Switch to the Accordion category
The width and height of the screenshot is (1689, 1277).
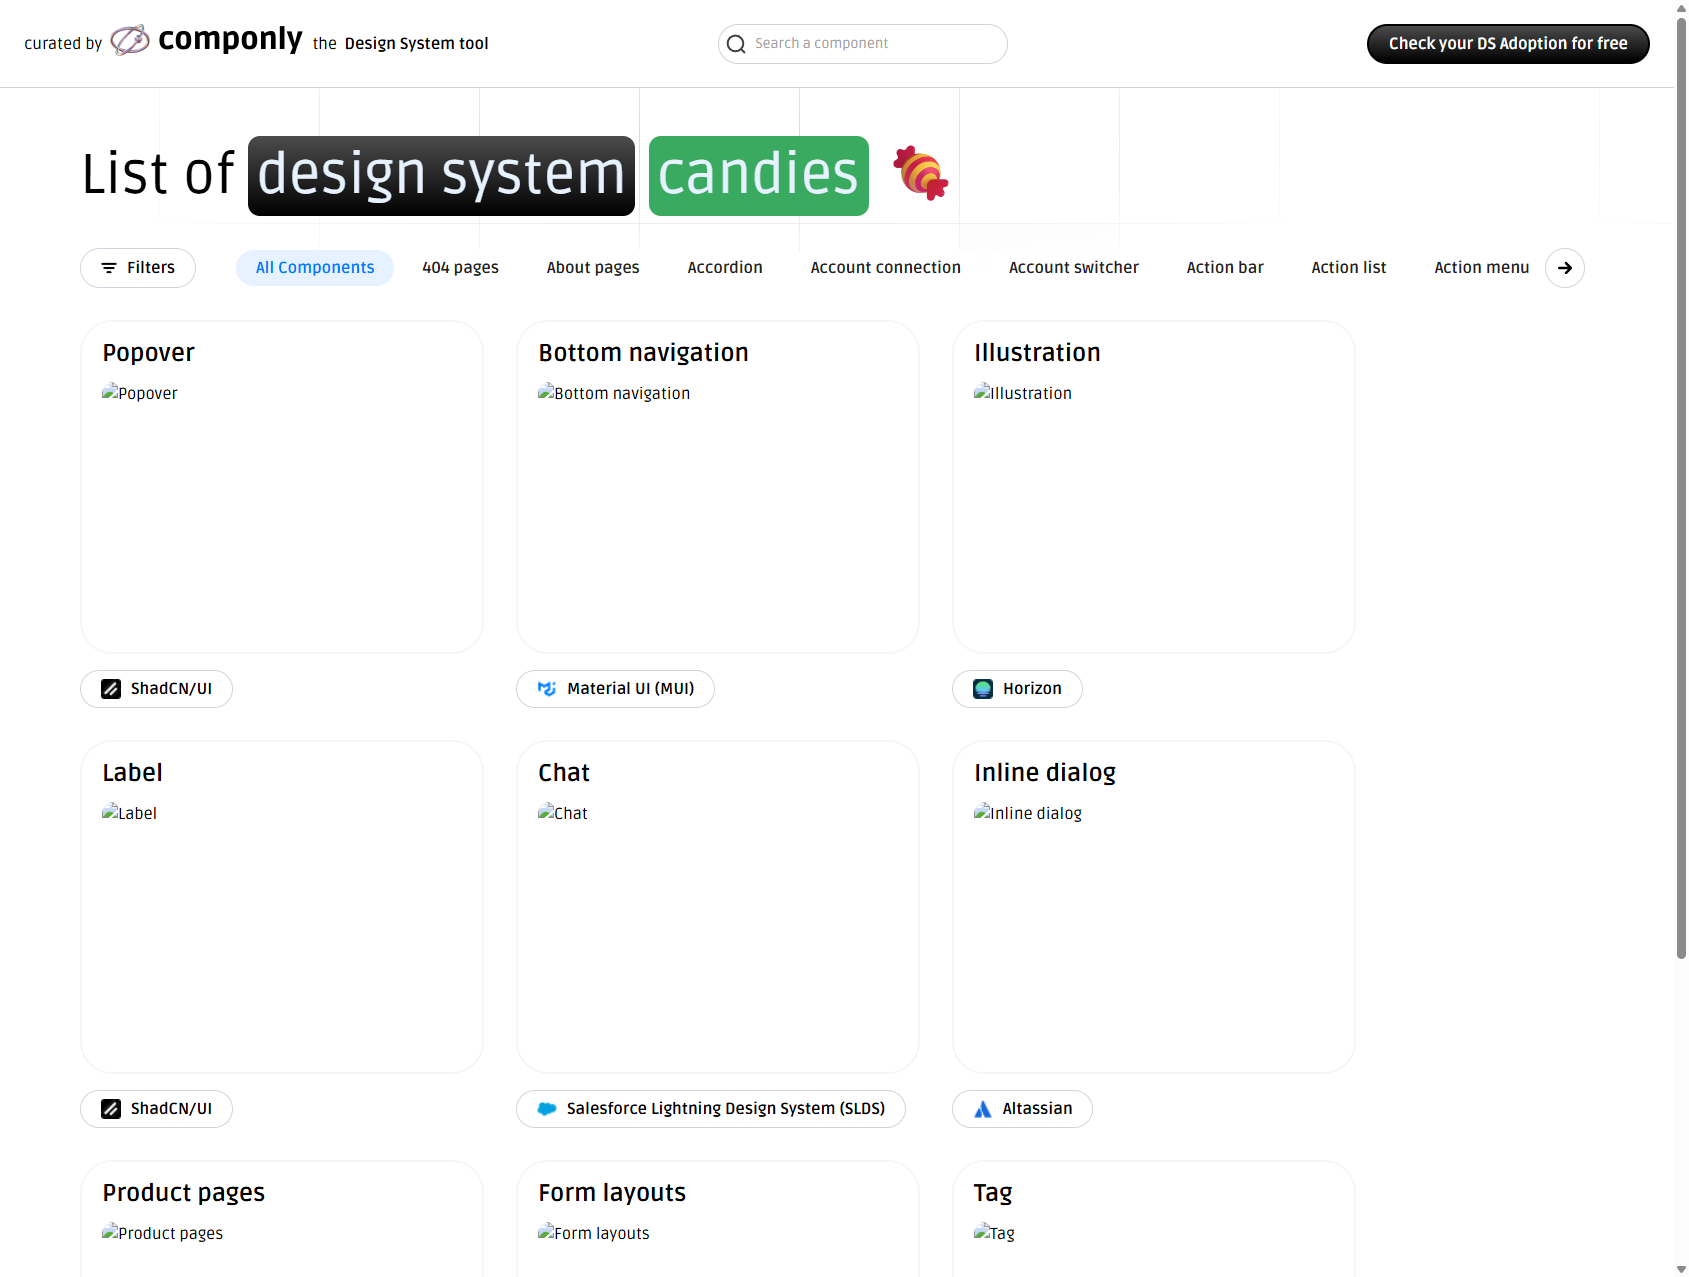pos(725,268)
